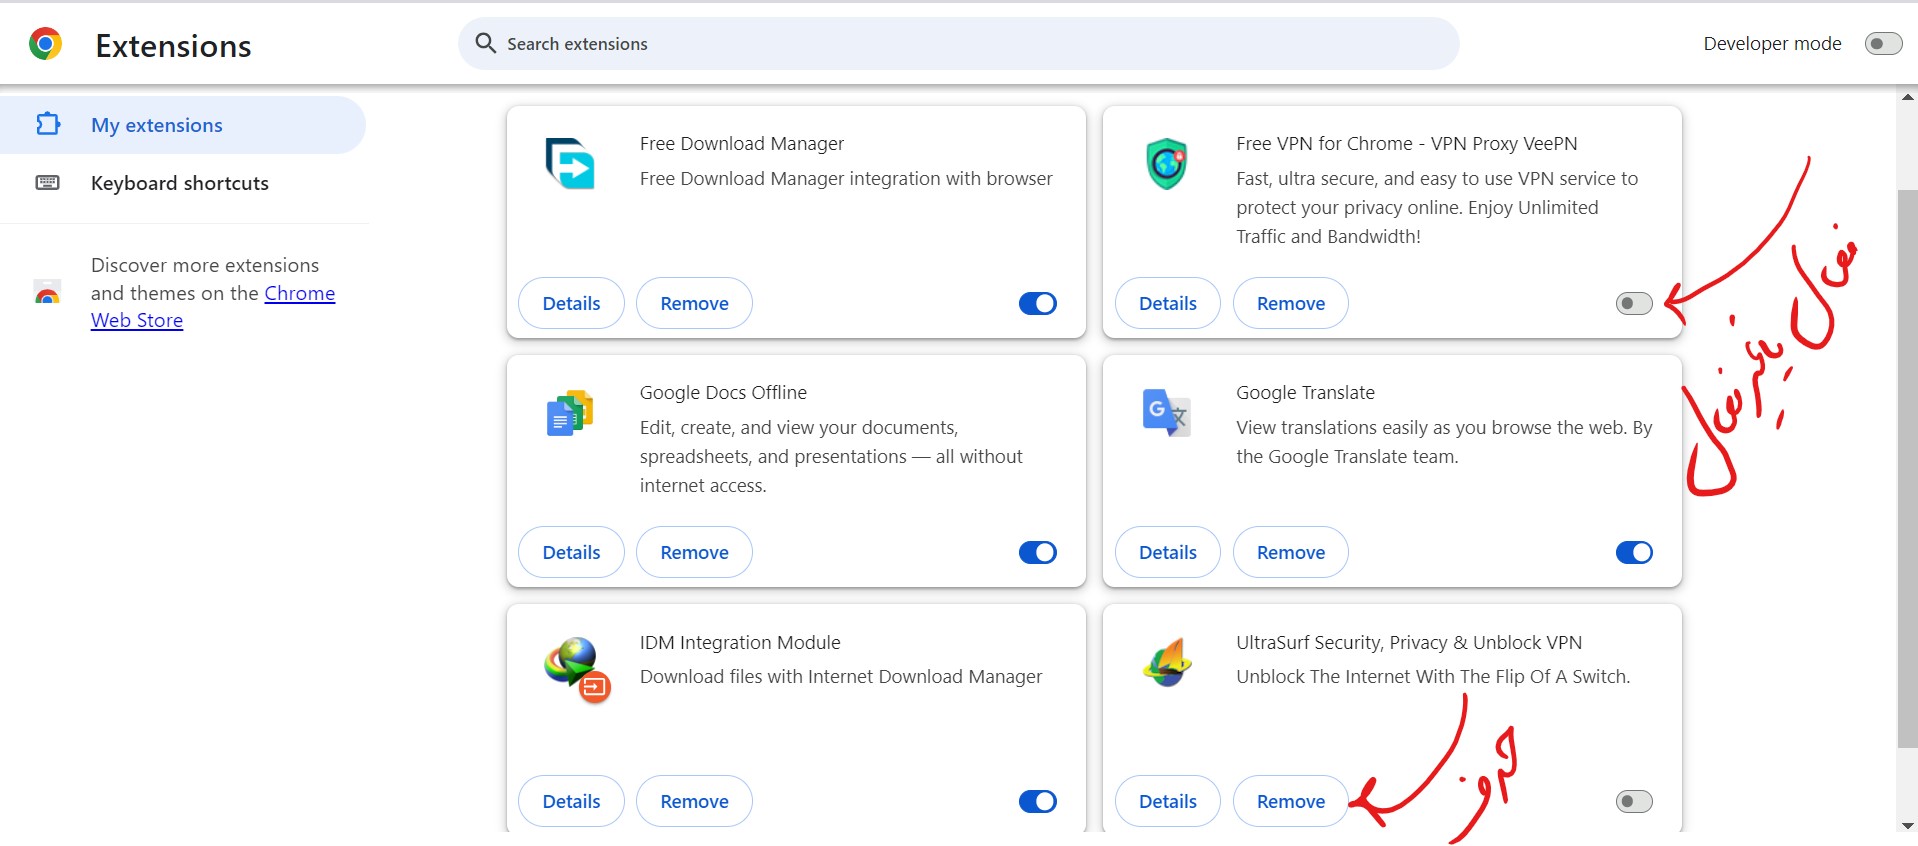Click the IDM Integration Module icon
This screenshot has height=846, width=1918.
[x=577, y=670]
